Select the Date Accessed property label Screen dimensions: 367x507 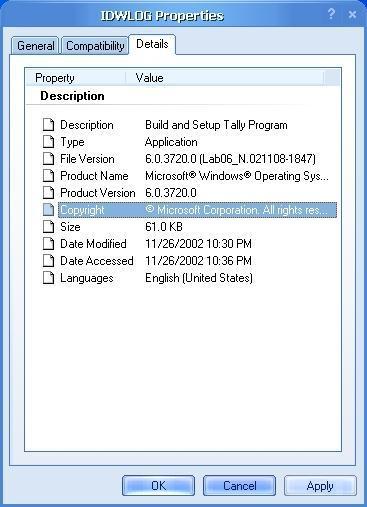coord(97,261)
